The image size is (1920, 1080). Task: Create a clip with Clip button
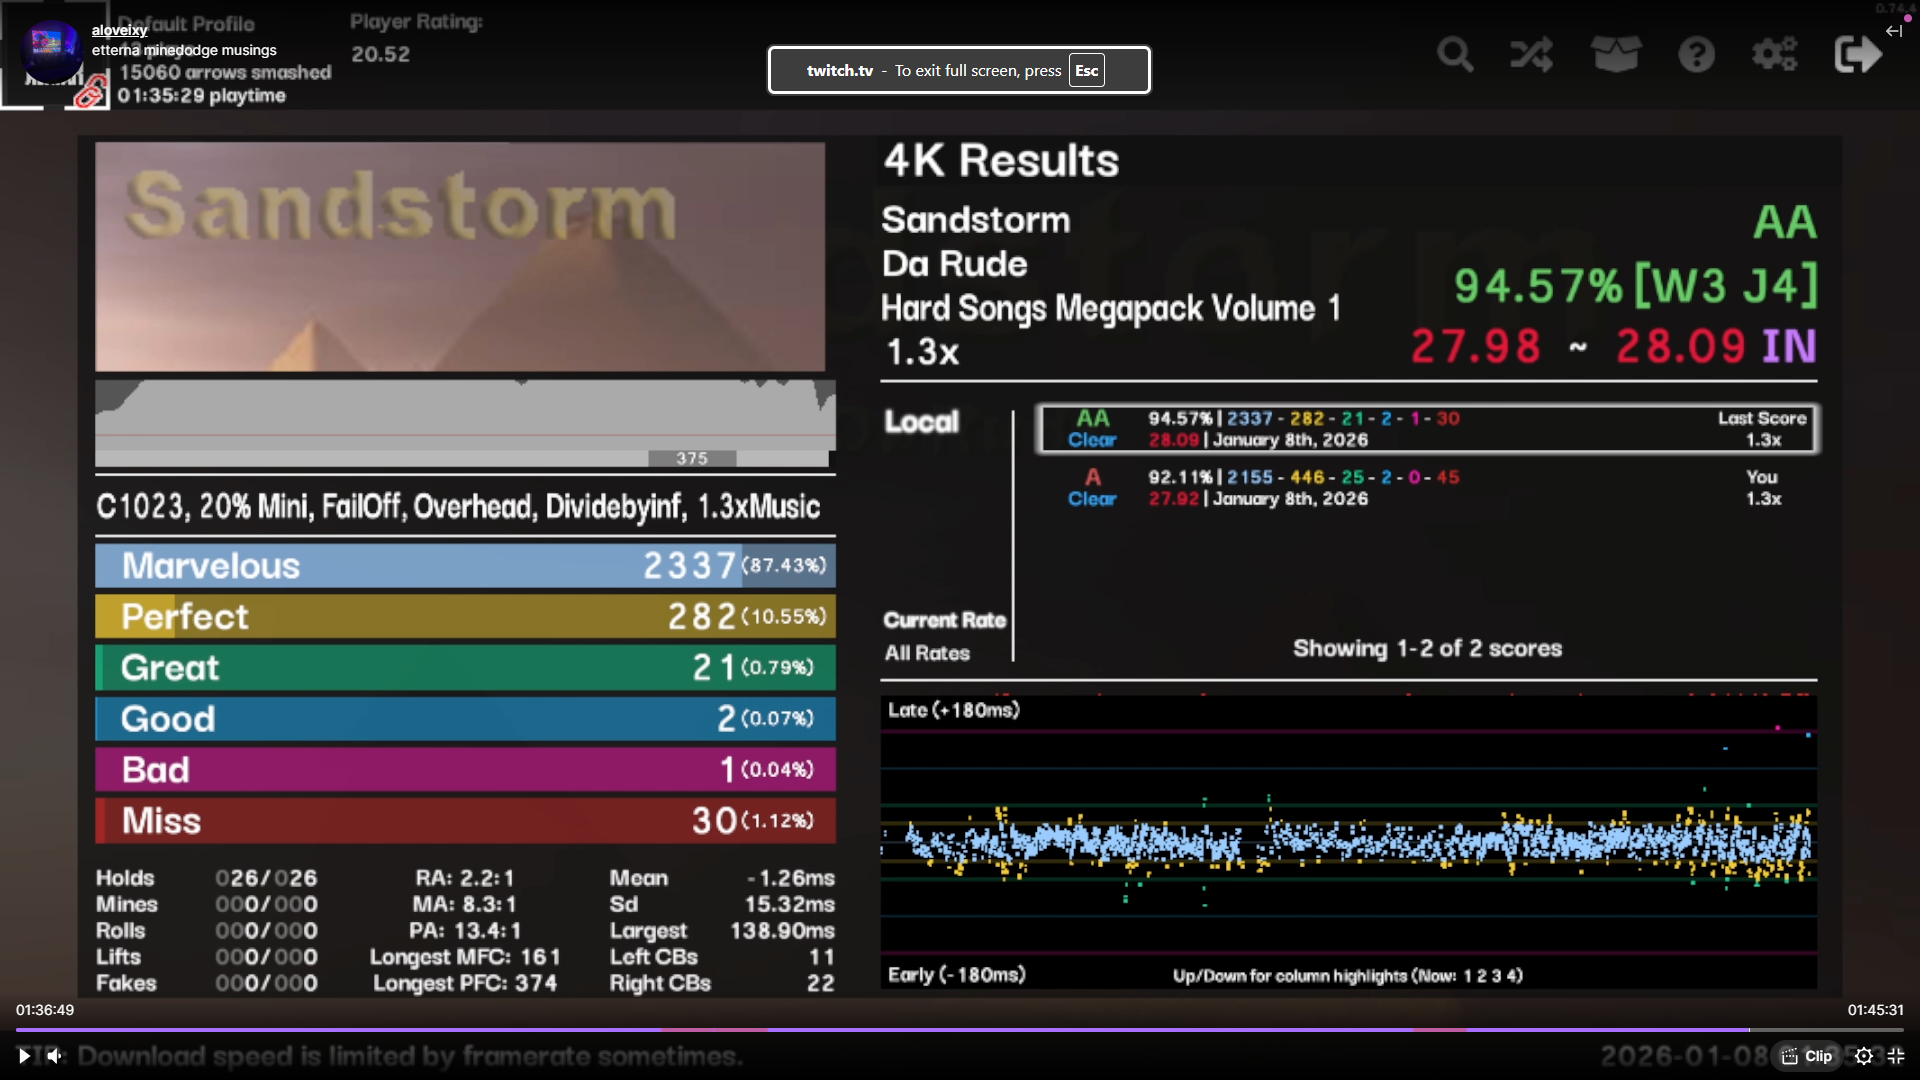click(x=1807, y=1056)
